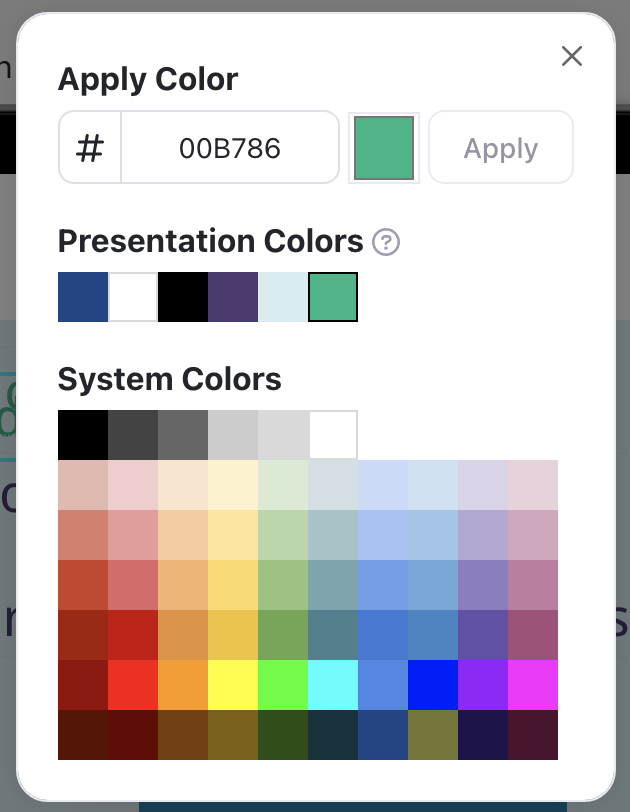This screenshot has height=812, width=630.
Task: Select the pale blue presentation color
Action: coord(283,297)
